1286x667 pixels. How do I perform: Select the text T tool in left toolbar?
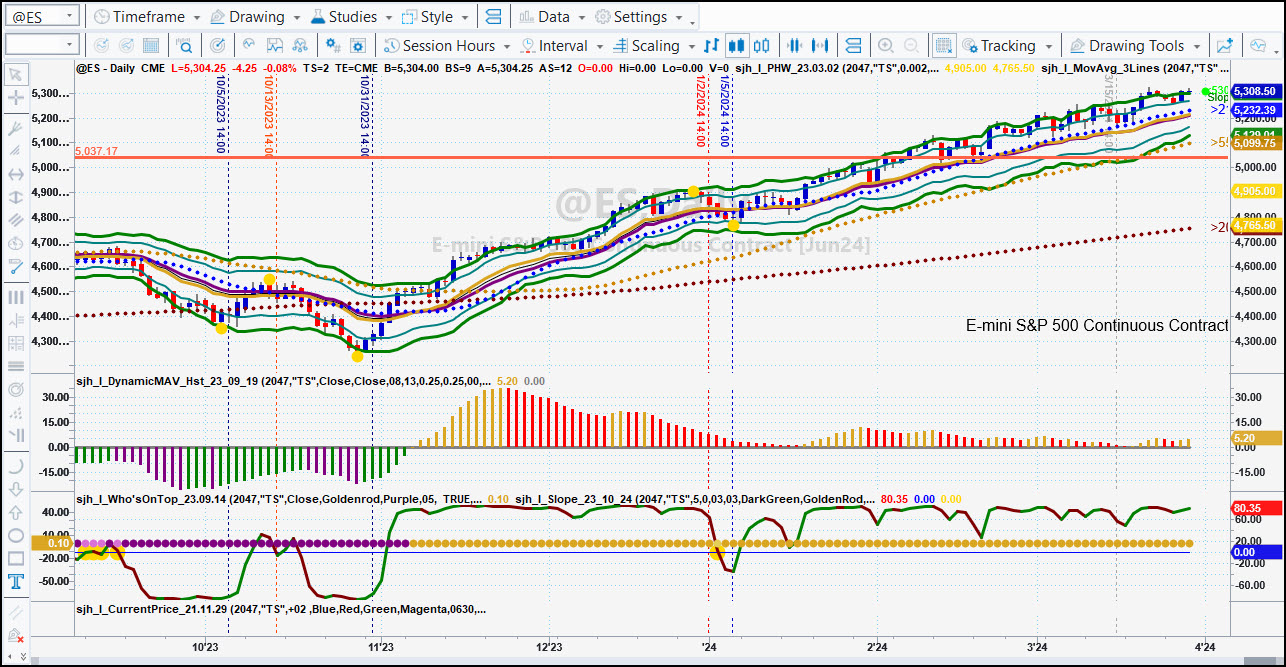[16, 582]
